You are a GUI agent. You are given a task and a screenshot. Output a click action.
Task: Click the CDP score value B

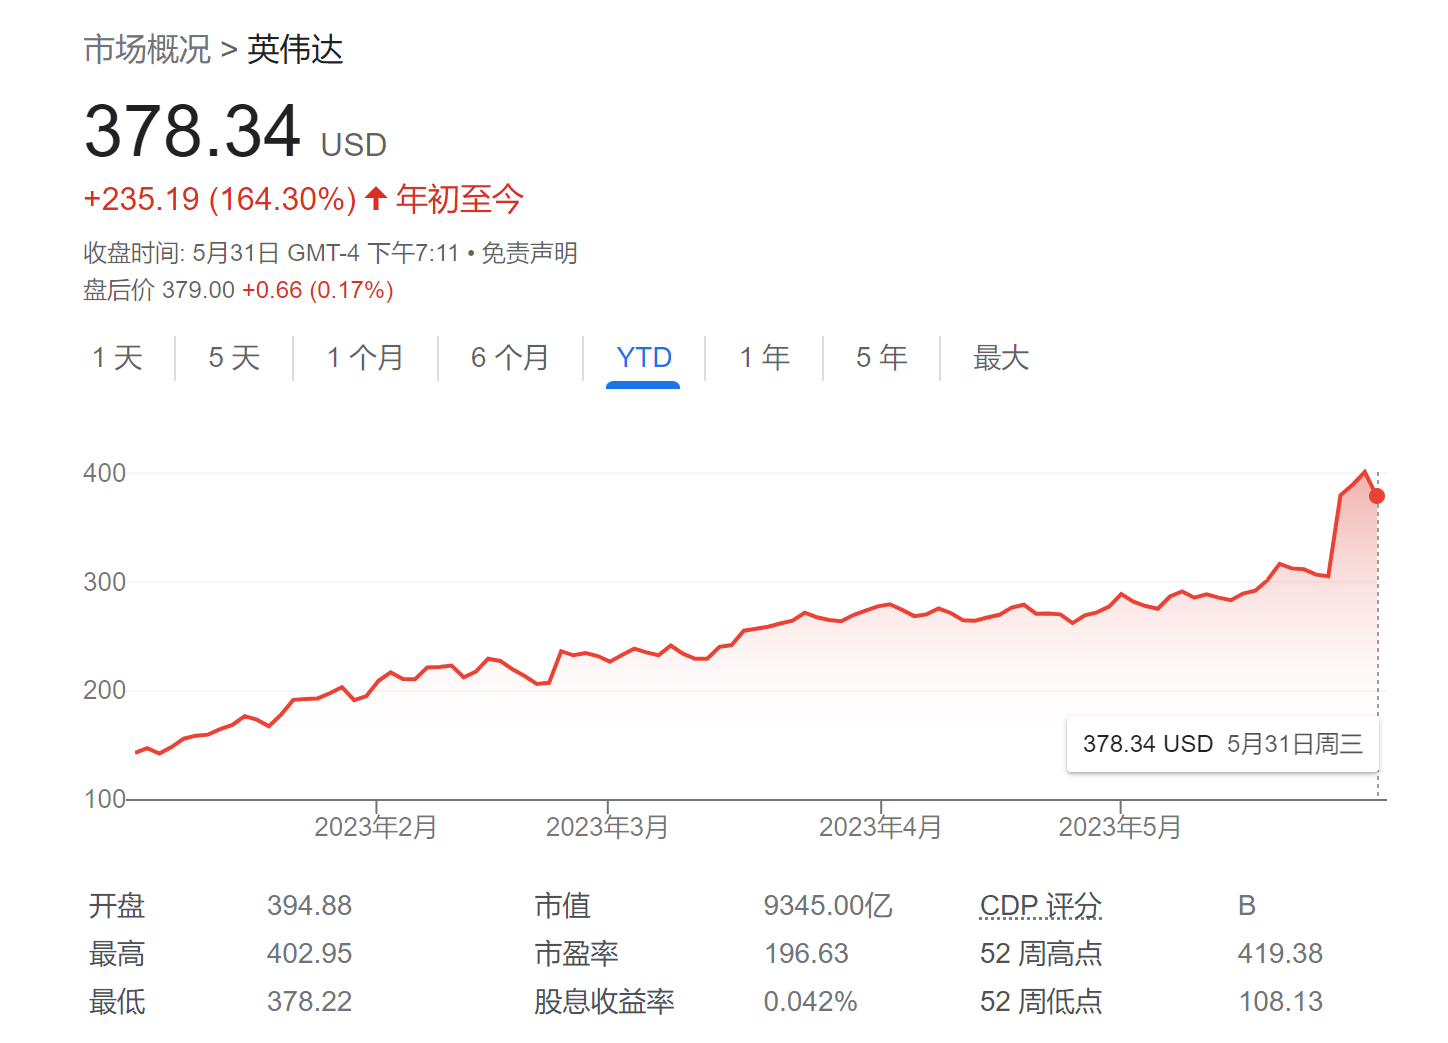[x=1246, y=905]
